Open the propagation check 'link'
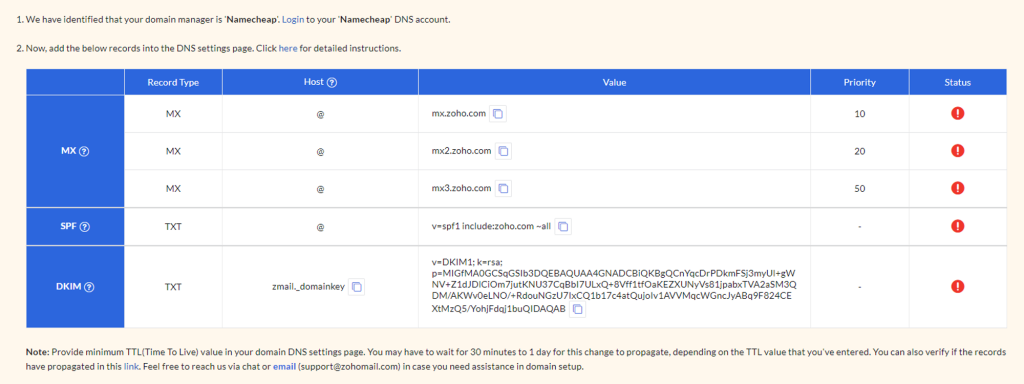The height and width of the screenshot is (384, 1024). 131,367
